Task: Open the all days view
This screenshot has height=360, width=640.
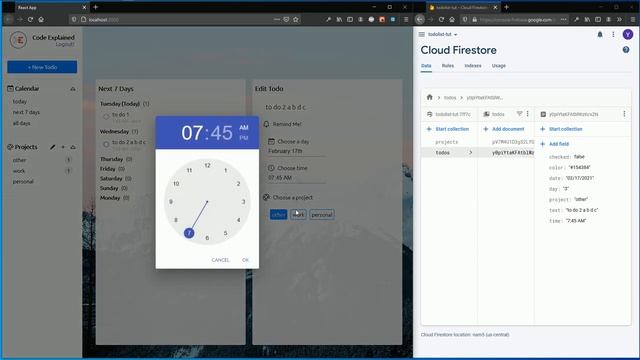Action: 22,123
